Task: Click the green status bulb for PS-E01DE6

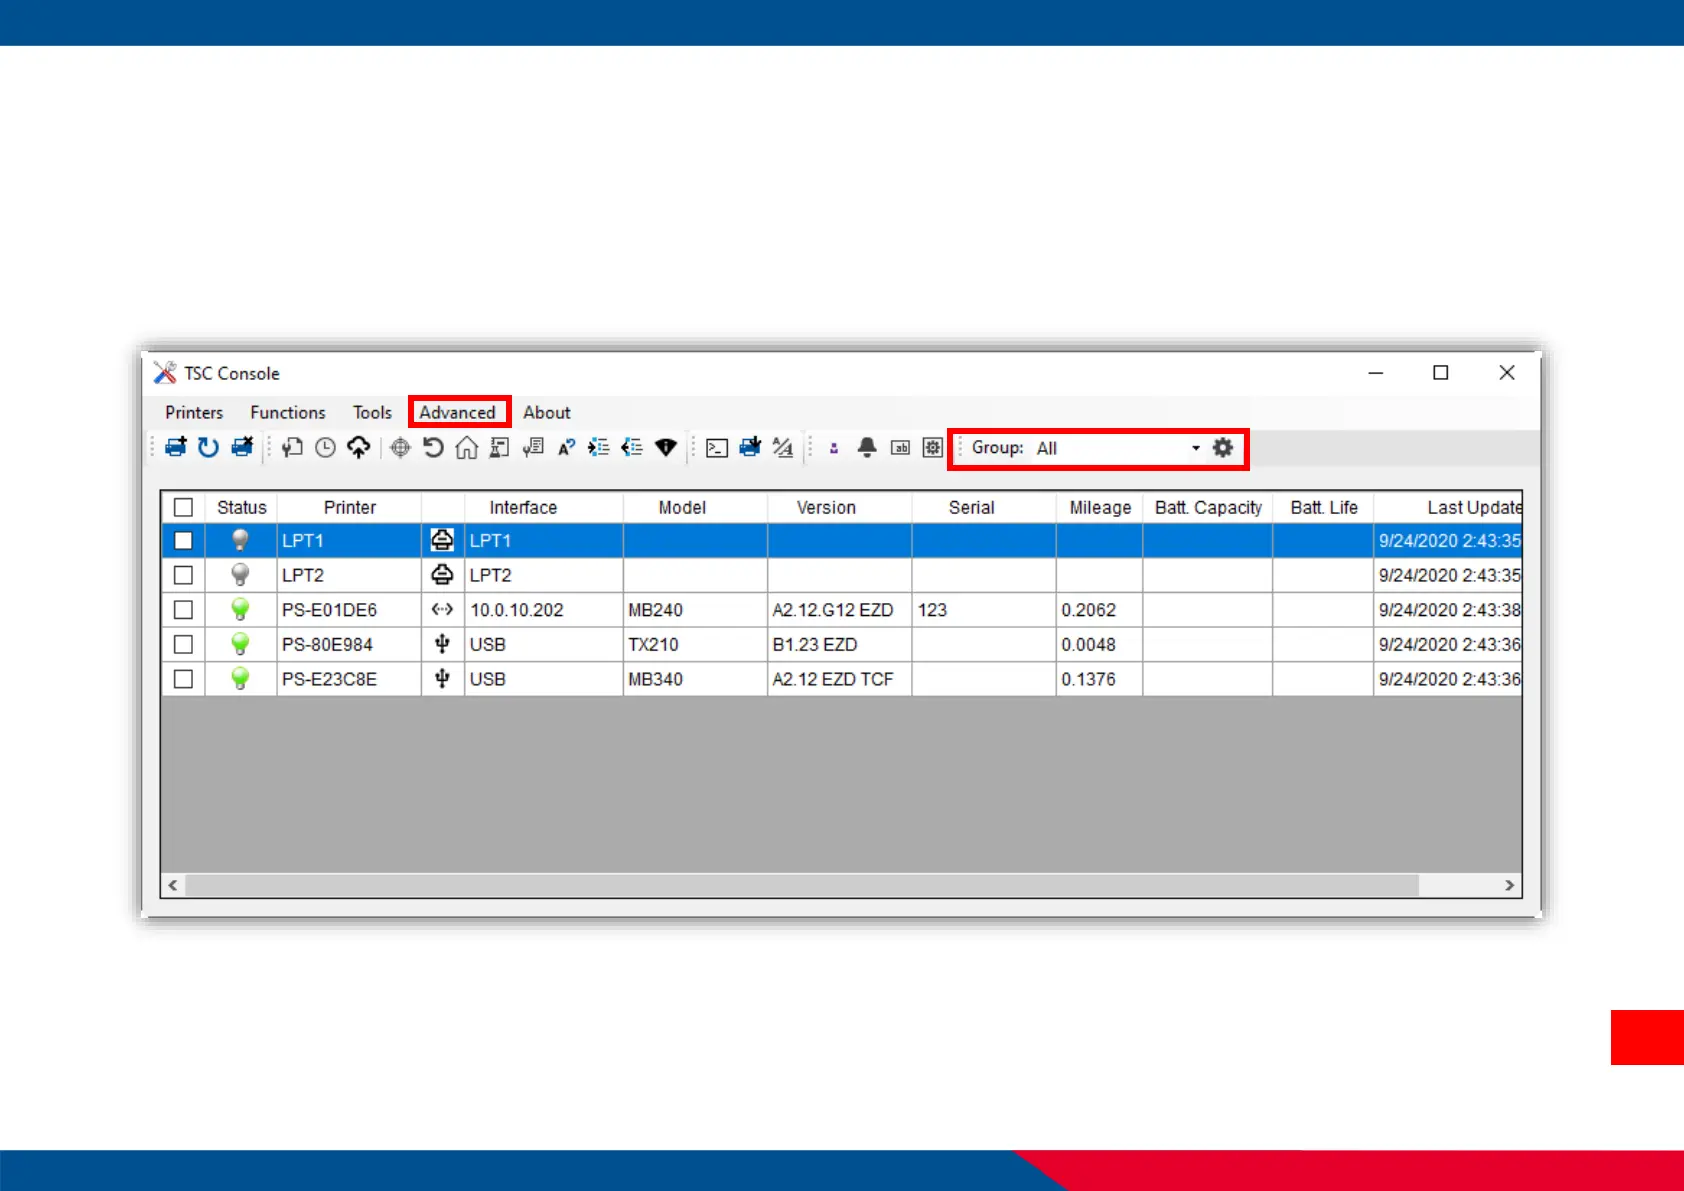Action: pos(240,609)
